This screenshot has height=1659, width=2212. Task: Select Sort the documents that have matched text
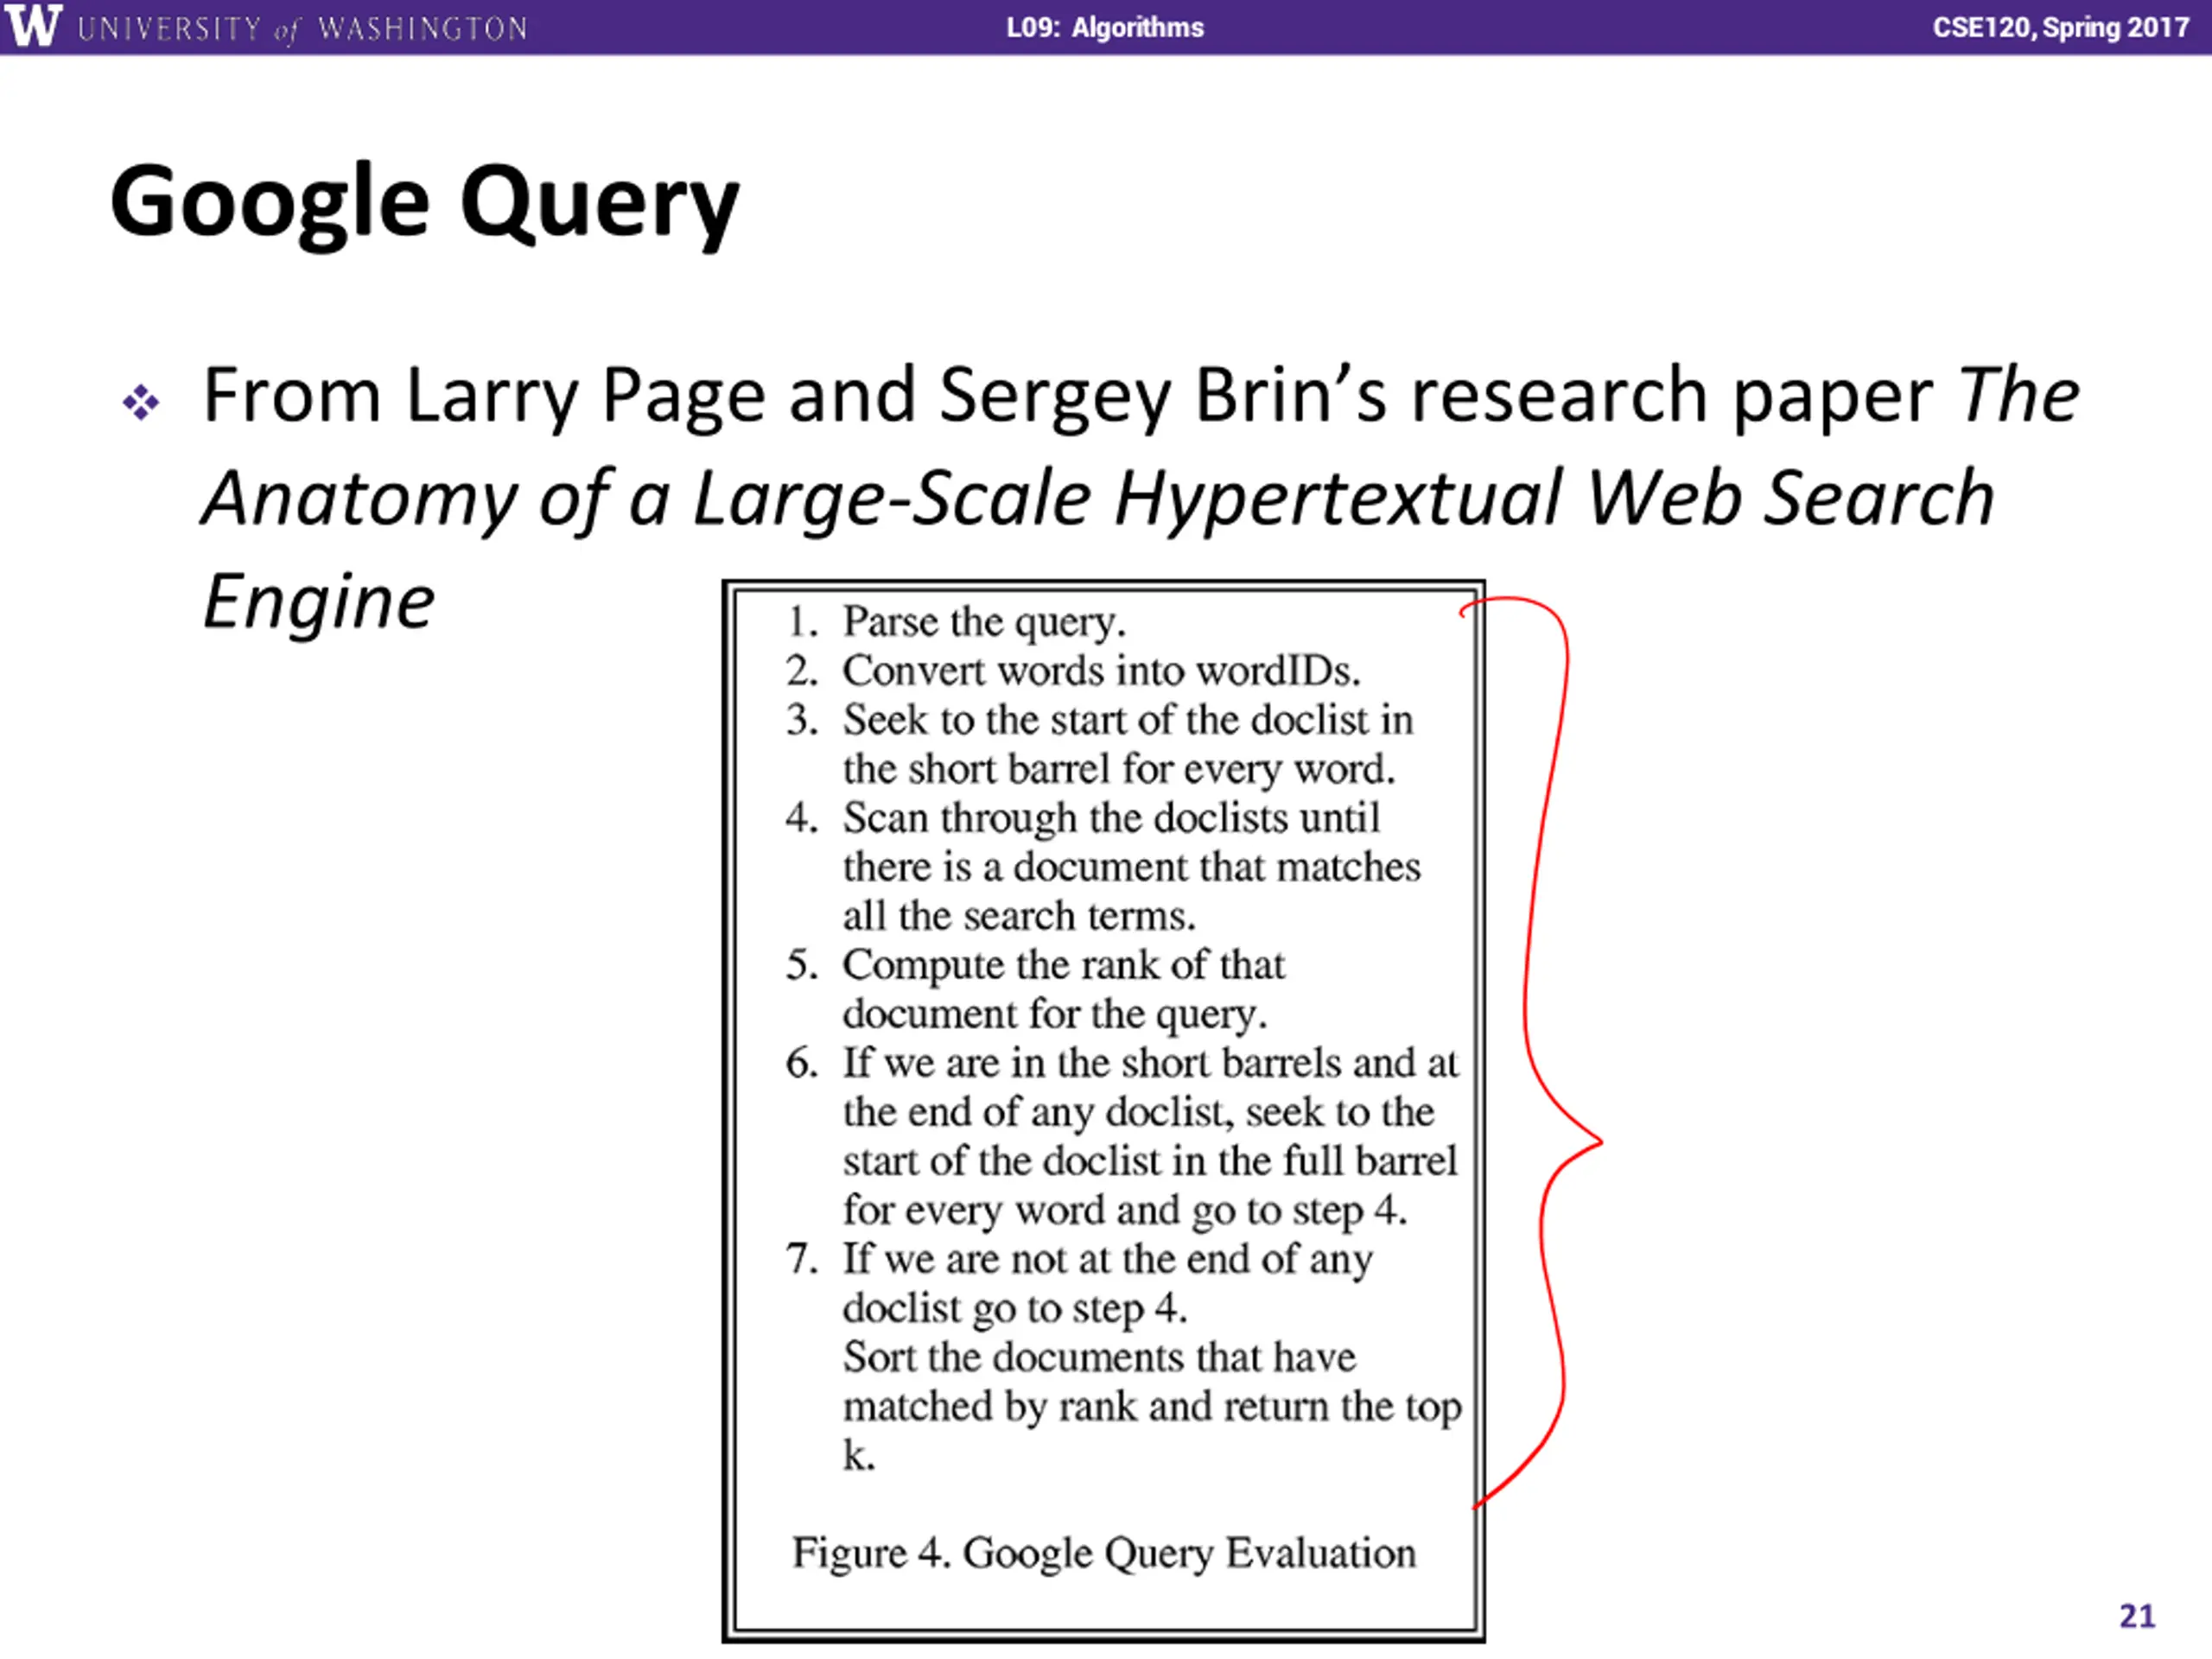(x=1152, y=1406)
